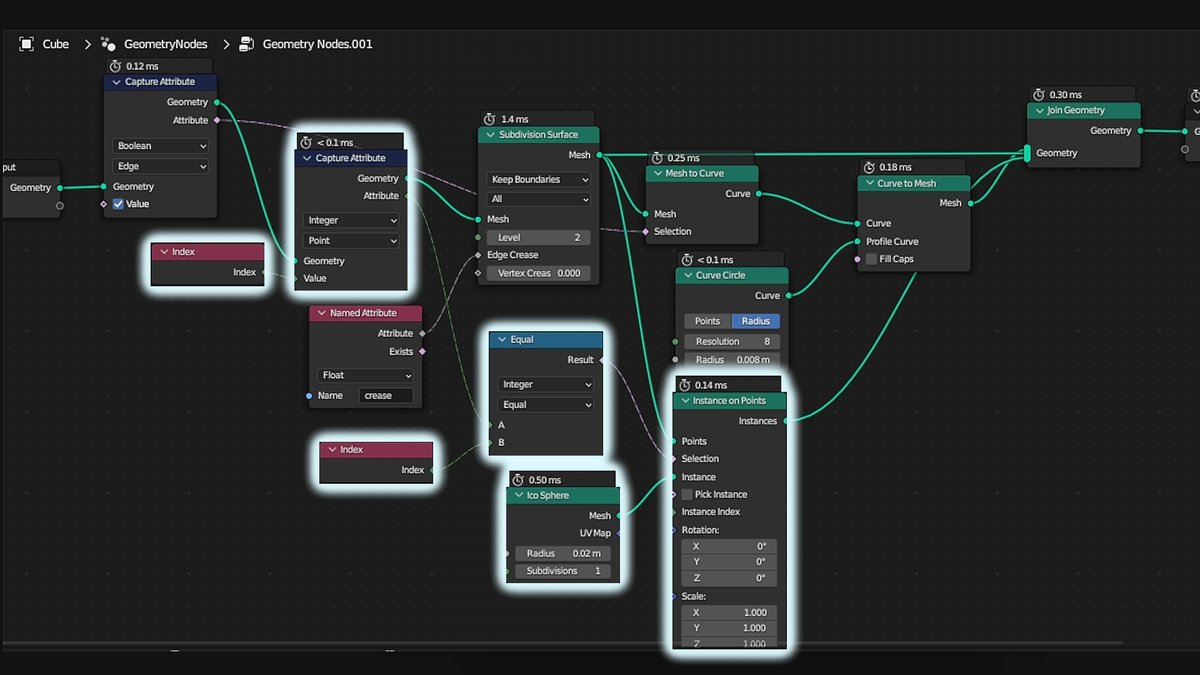Disable the Value checkbox on Capture Attribute
Screen dimensions: 1200x675
[x=118, y=204]
